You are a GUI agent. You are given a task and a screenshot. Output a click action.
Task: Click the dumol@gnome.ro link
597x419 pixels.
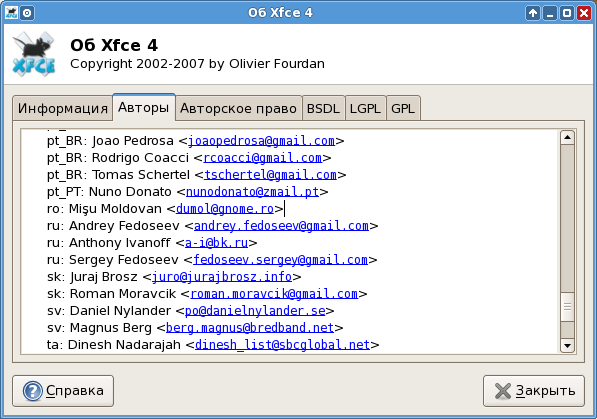point(225,209)
